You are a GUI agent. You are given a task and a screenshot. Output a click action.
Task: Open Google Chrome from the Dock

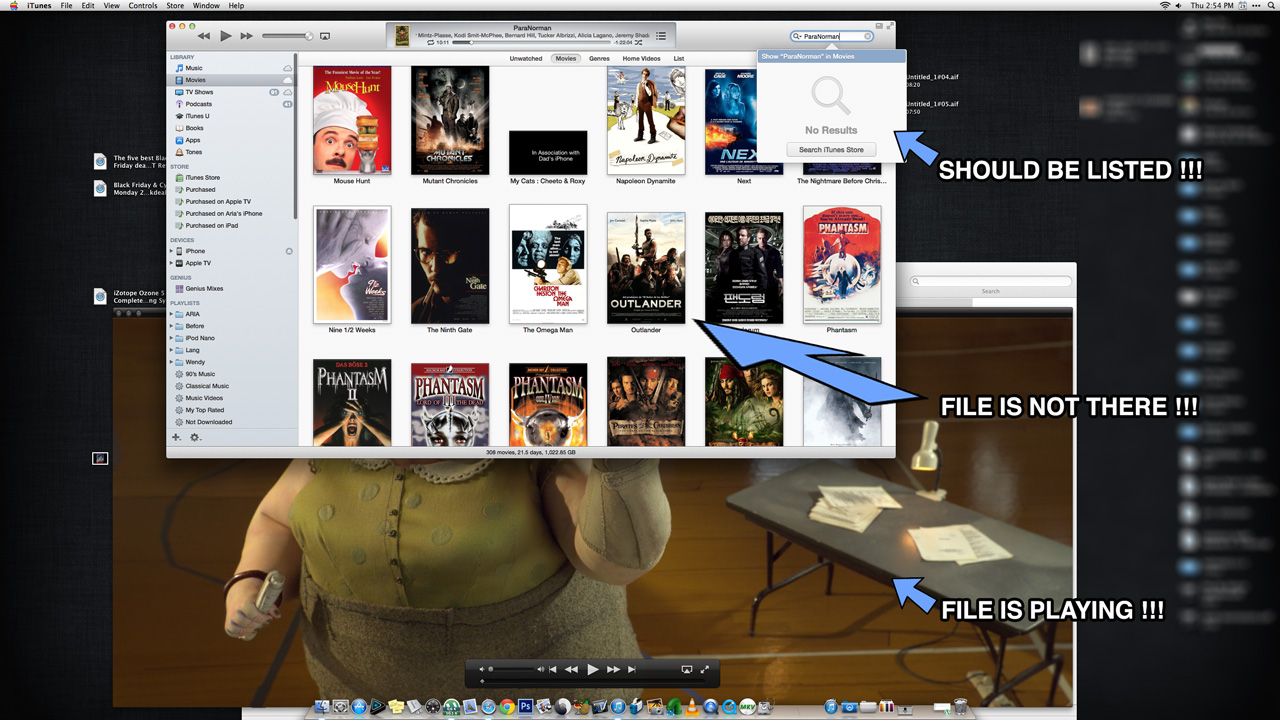coord(507,707)
